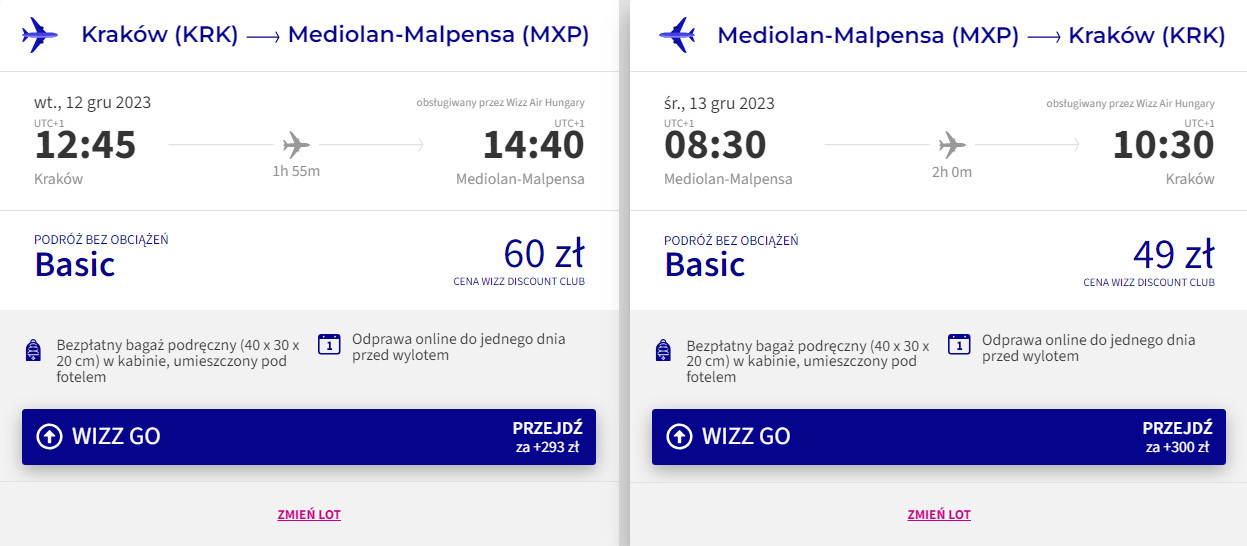Click the up-arrow circle icon on the right WIZZ GO
Viewport: 1247px width, 546px height.
pyautogui.click(x=678, y=436)
